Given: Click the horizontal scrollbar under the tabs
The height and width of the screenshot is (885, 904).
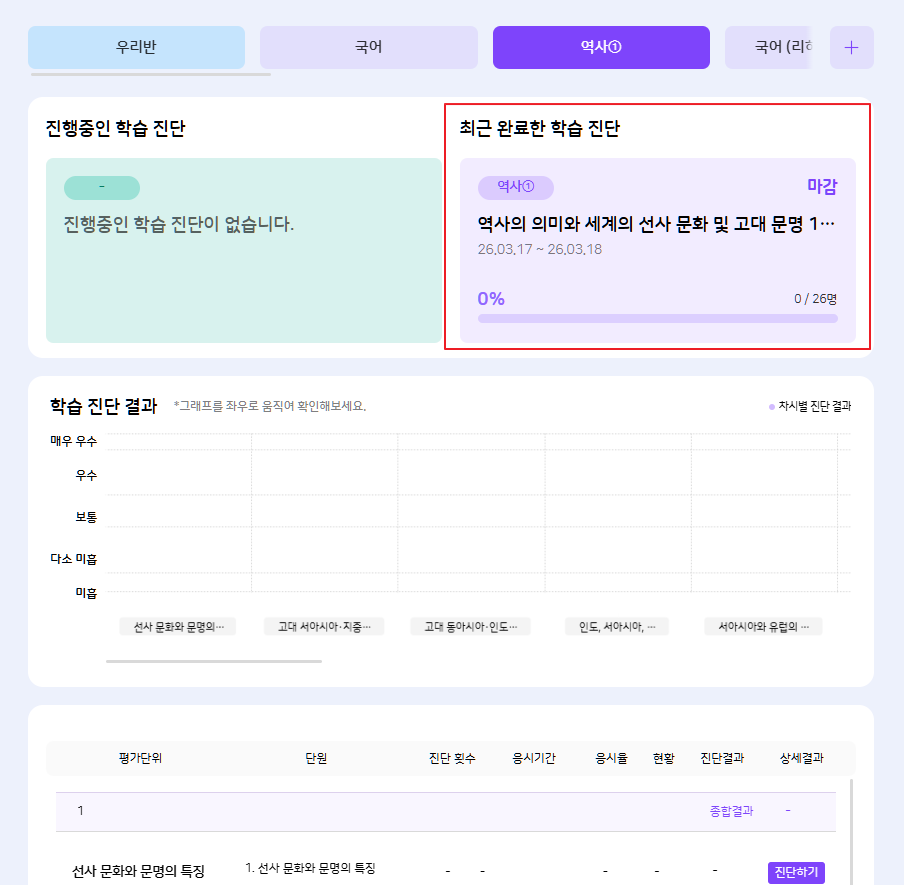Looking at the screenshot, I should coord(150,74).
